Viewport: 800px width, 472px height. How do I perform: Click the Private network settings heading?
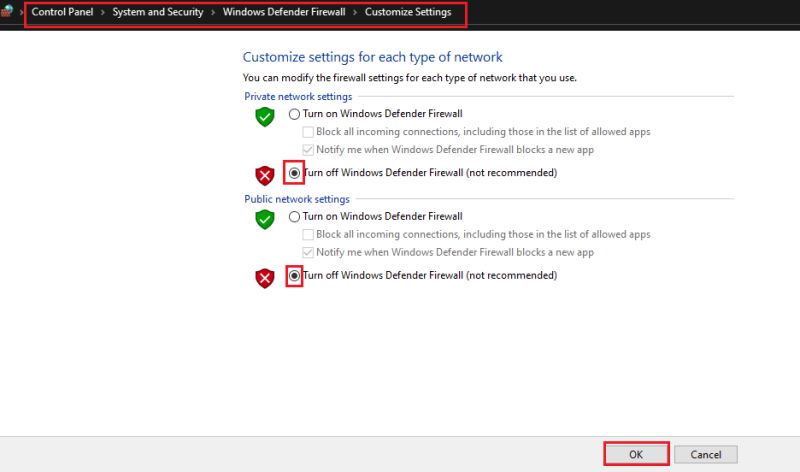[298, 96]
